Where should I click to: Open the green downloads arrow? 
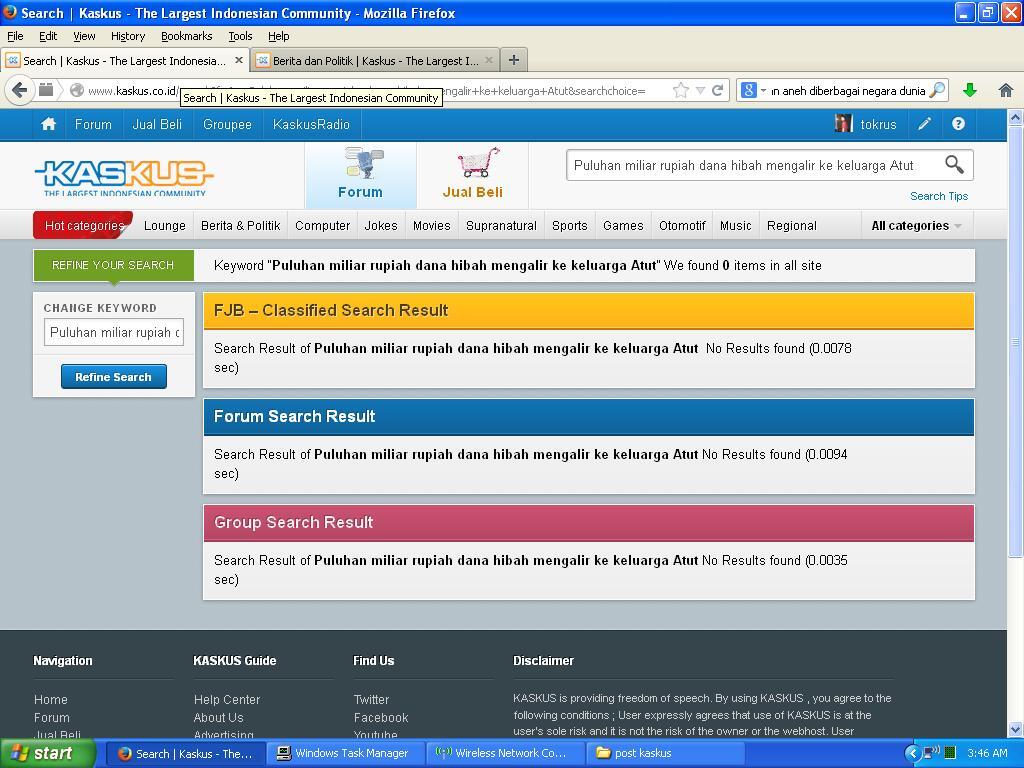pos(970,90)
